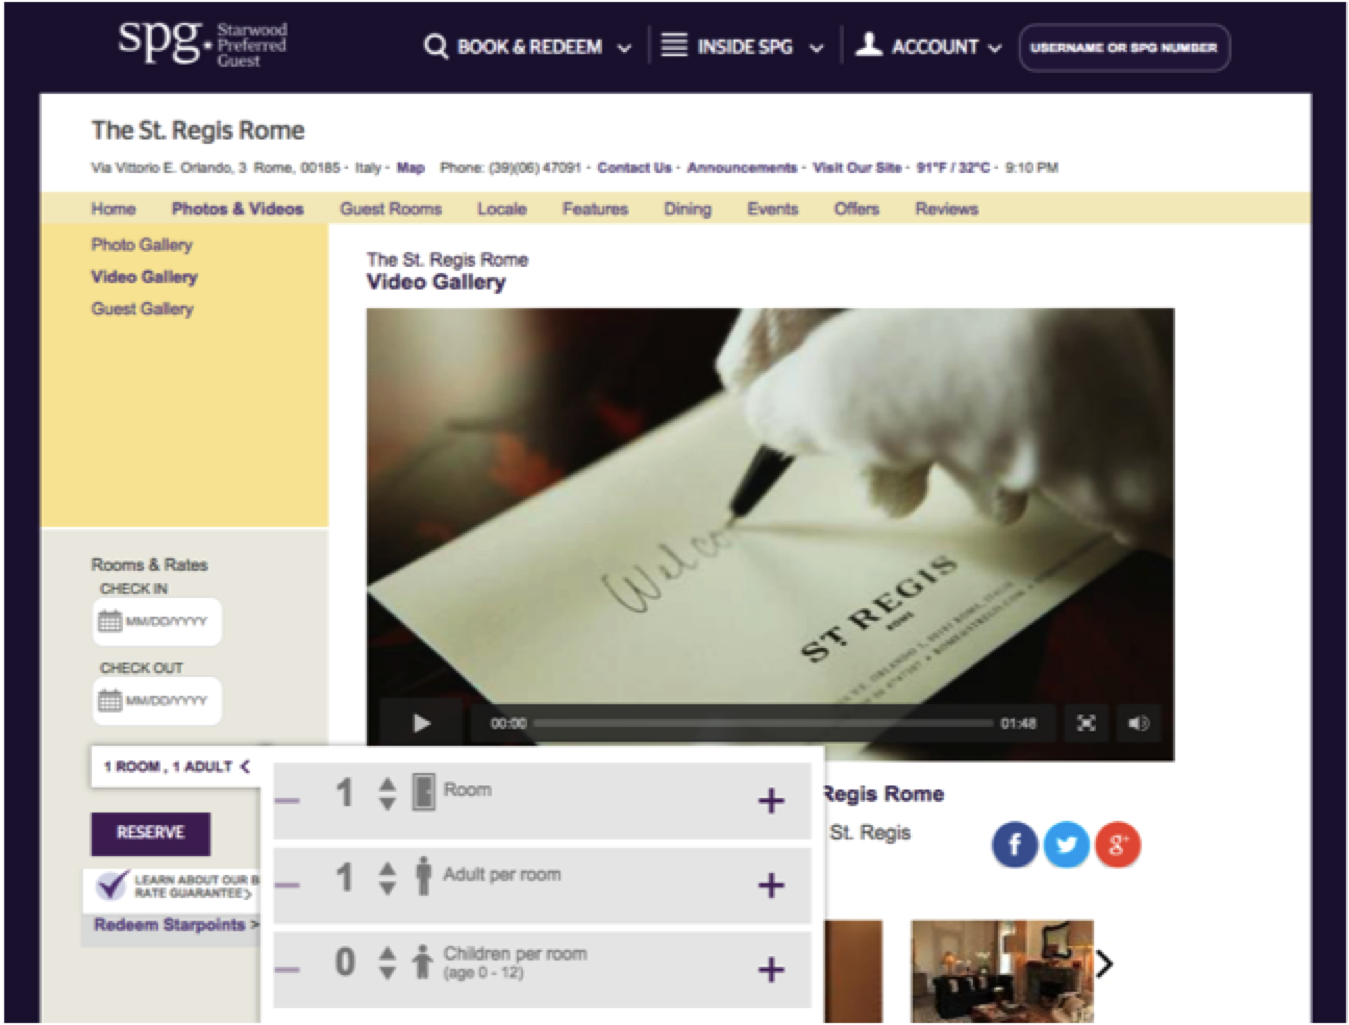Click the hamburger menu icon beside Inside SPG
The height and width of the screenshot is (1025, 1349).
(674, 46)
